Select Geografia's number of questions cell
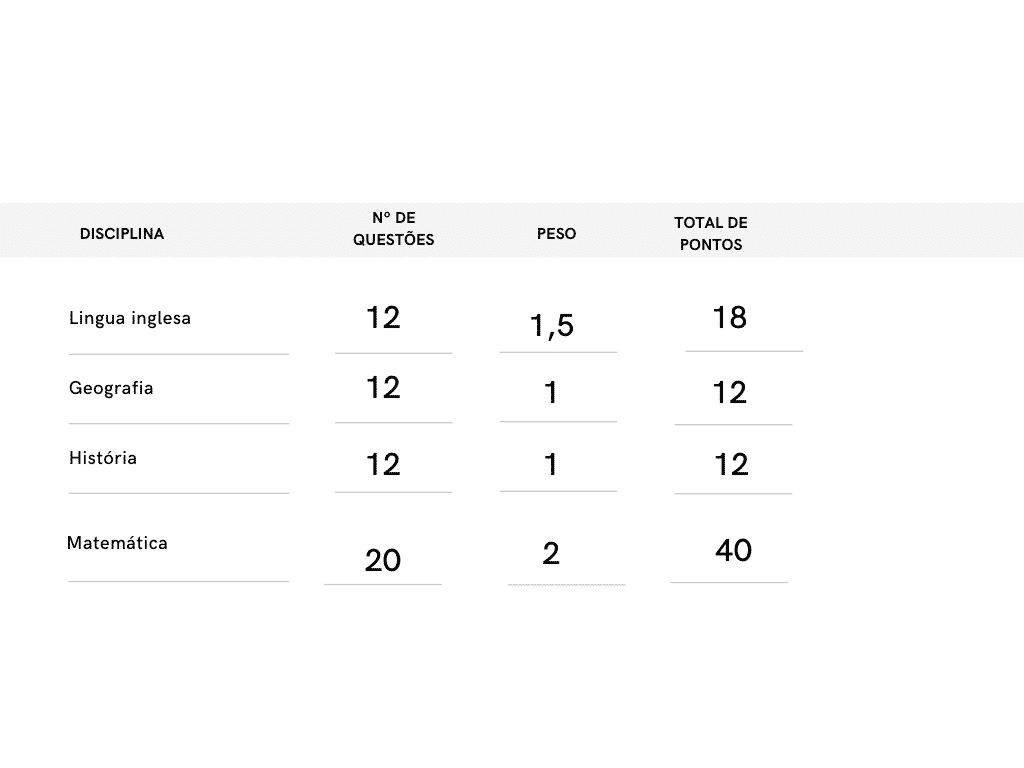This screenshot has width=1024, height=768. (383, 388)
